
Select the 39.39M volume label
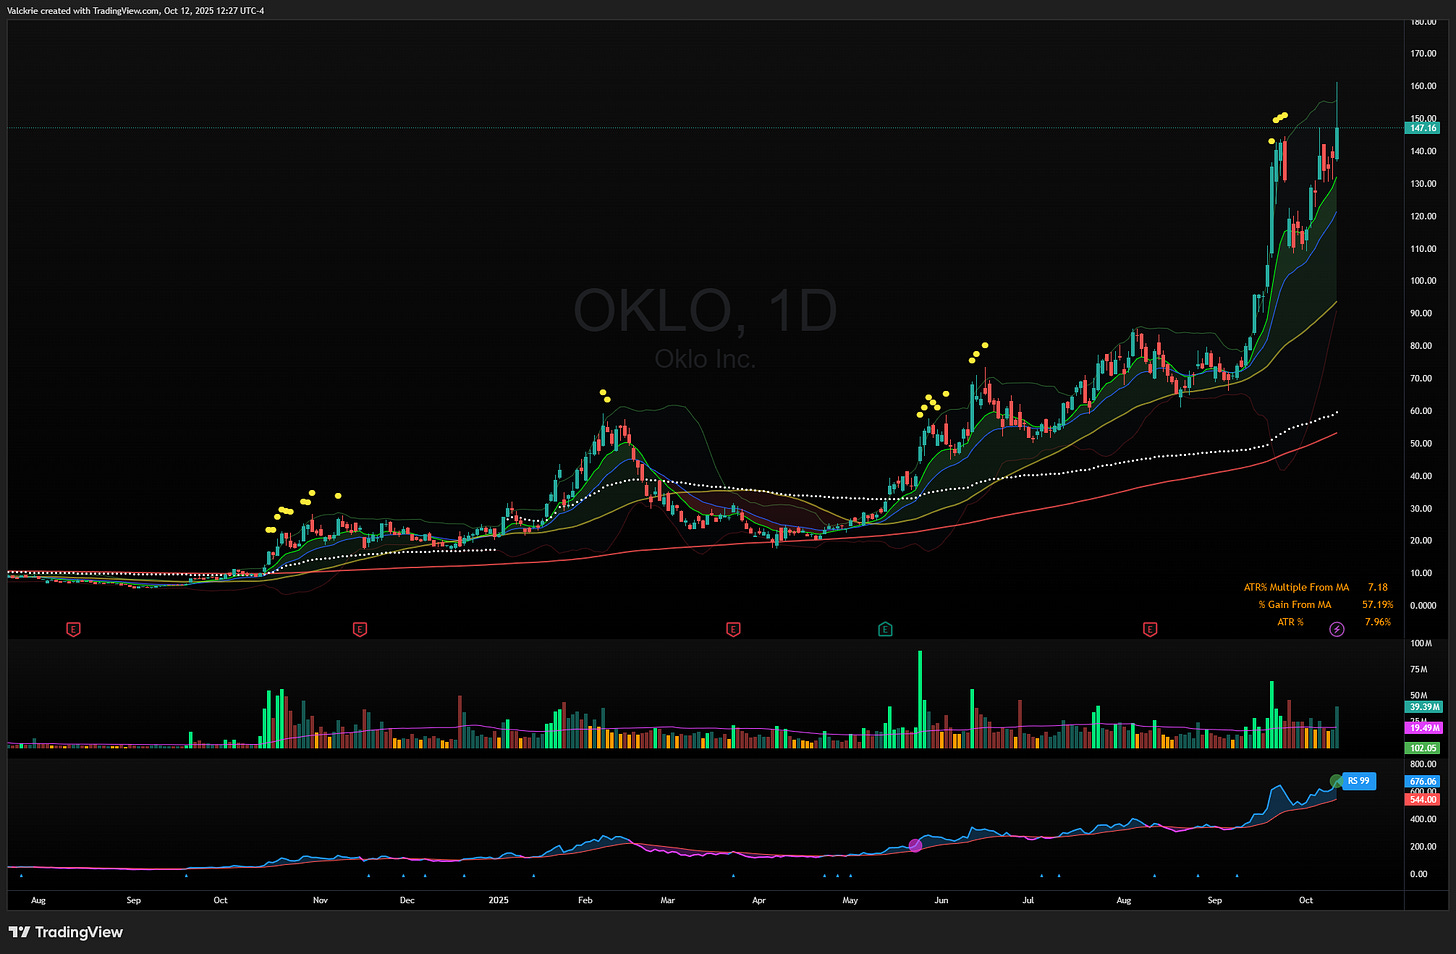click(1423, 707)
